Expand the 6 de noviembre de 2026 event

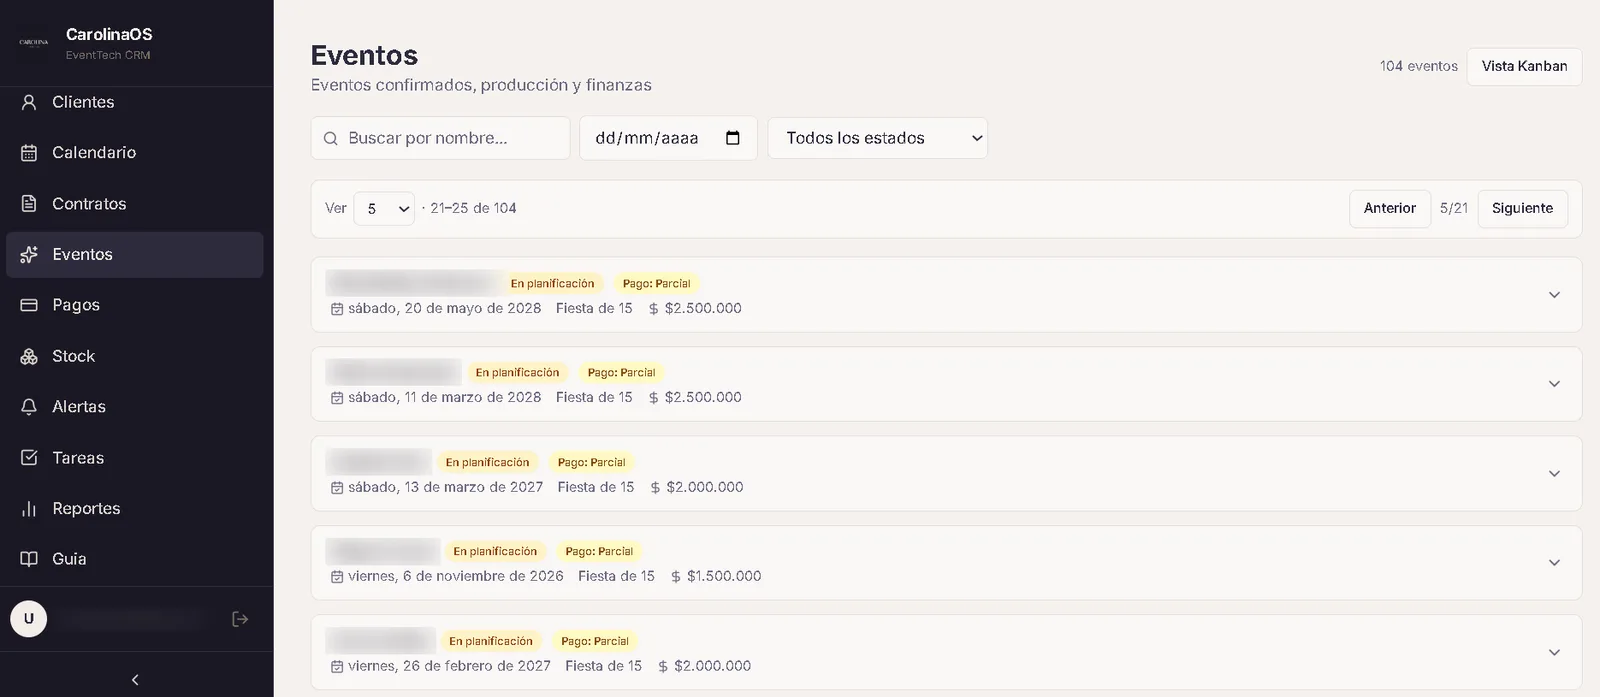coord(1554,563)
